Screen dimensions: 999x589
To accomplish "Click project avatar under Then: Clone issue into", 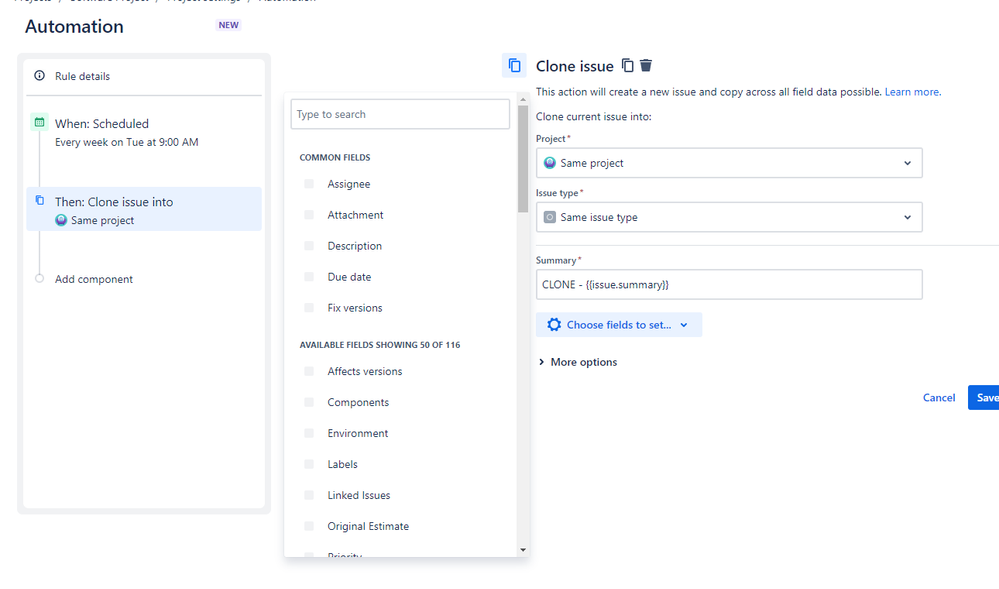I will tap(61, 221).
